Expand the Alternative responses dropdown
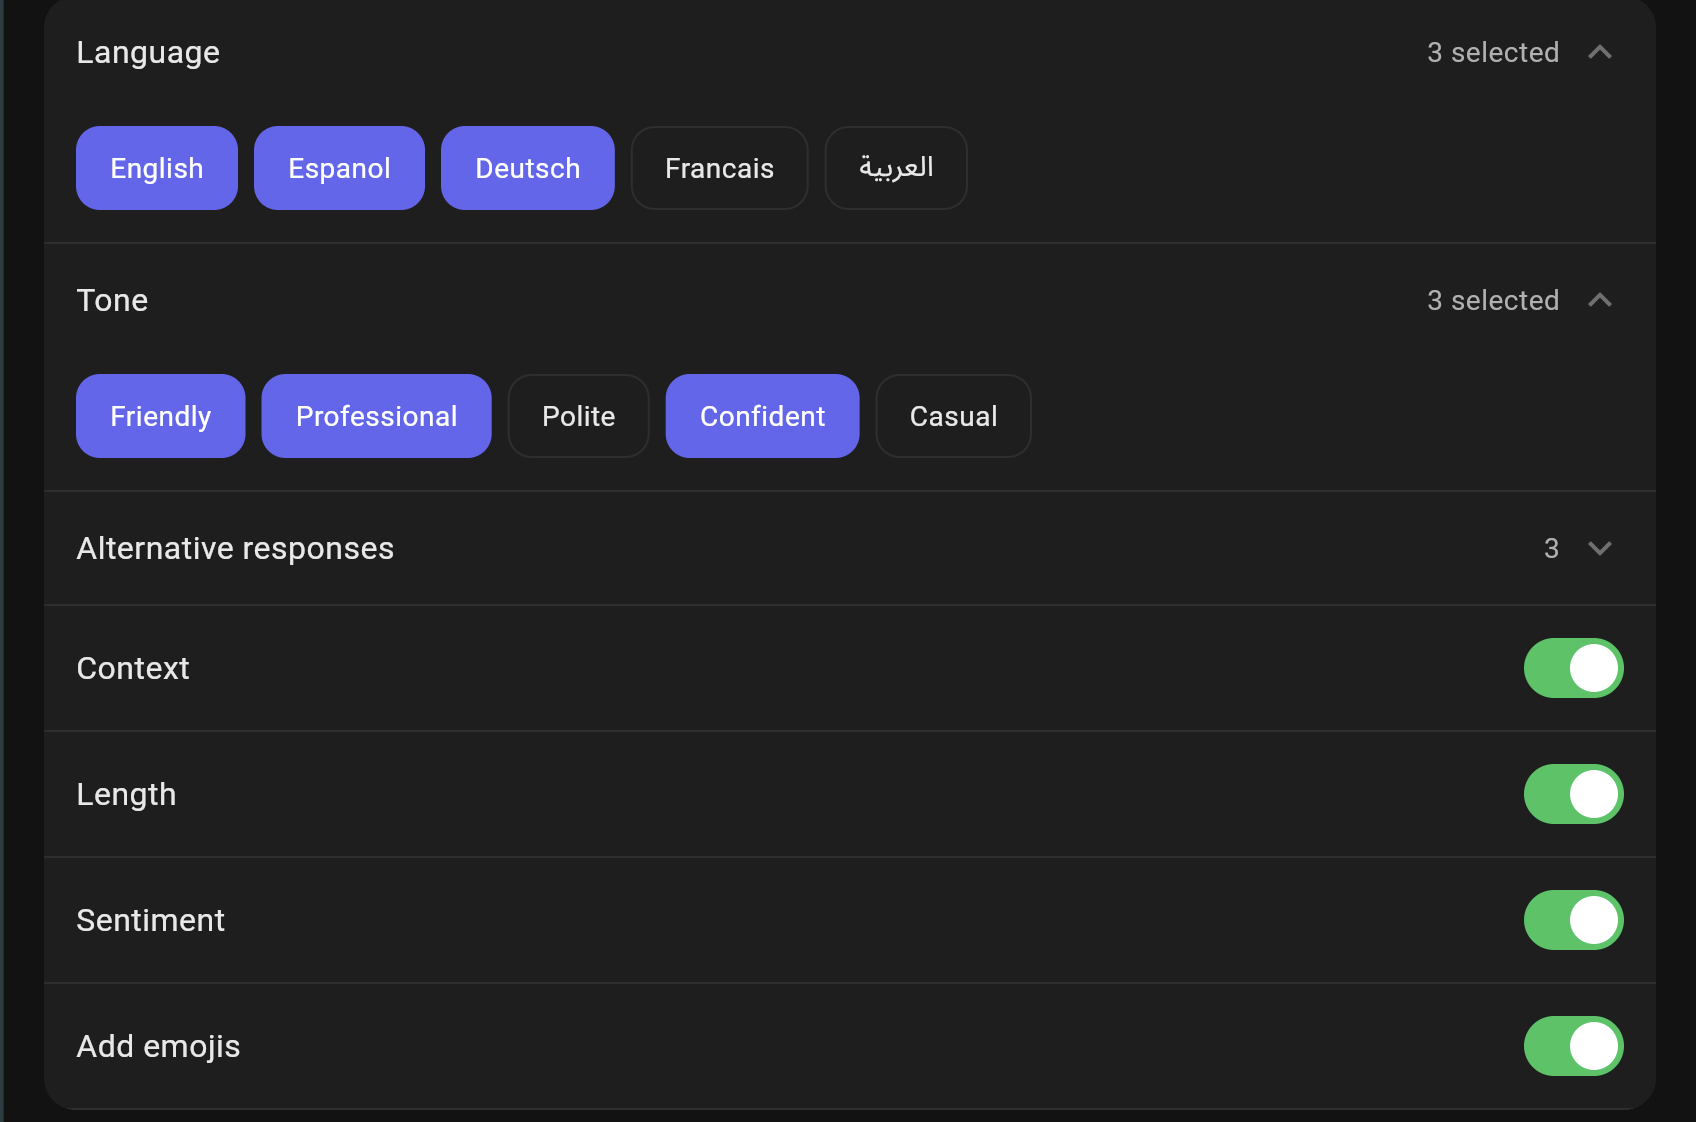1696x1122 pixels. tap(1600, 548)
